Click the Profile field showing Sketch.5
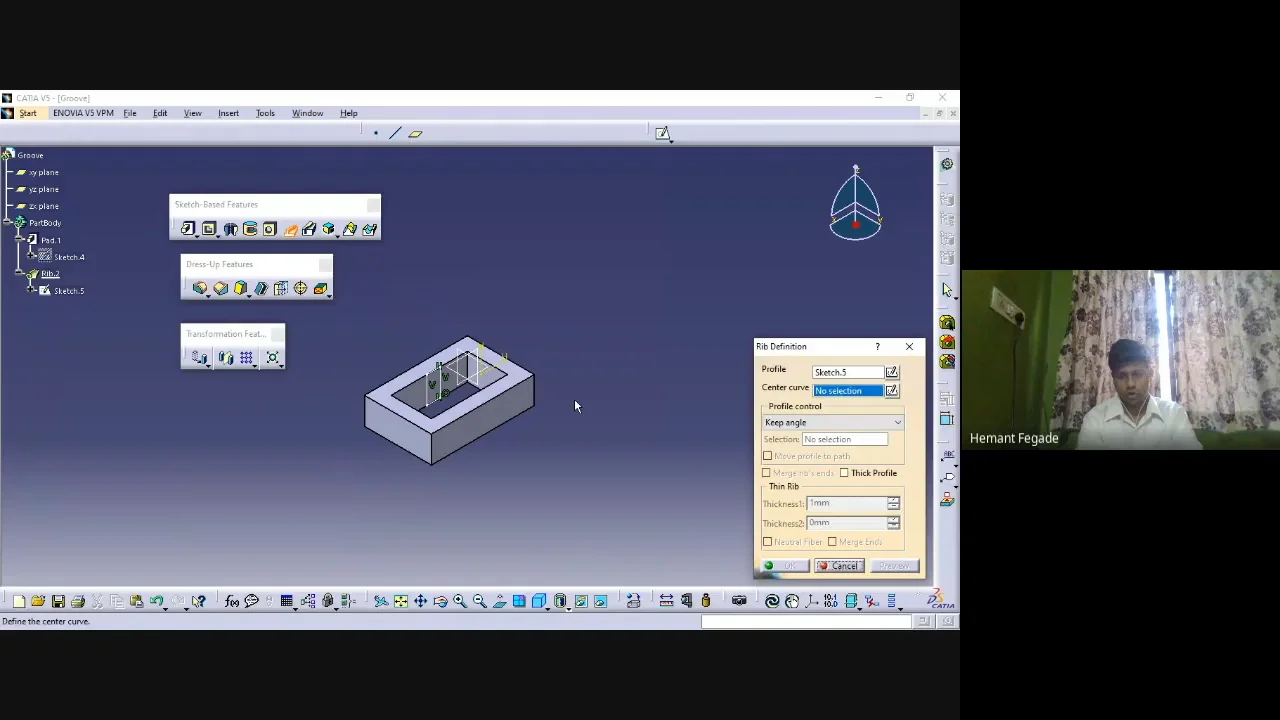1280x720 pixels. click(x=848, y=372)
